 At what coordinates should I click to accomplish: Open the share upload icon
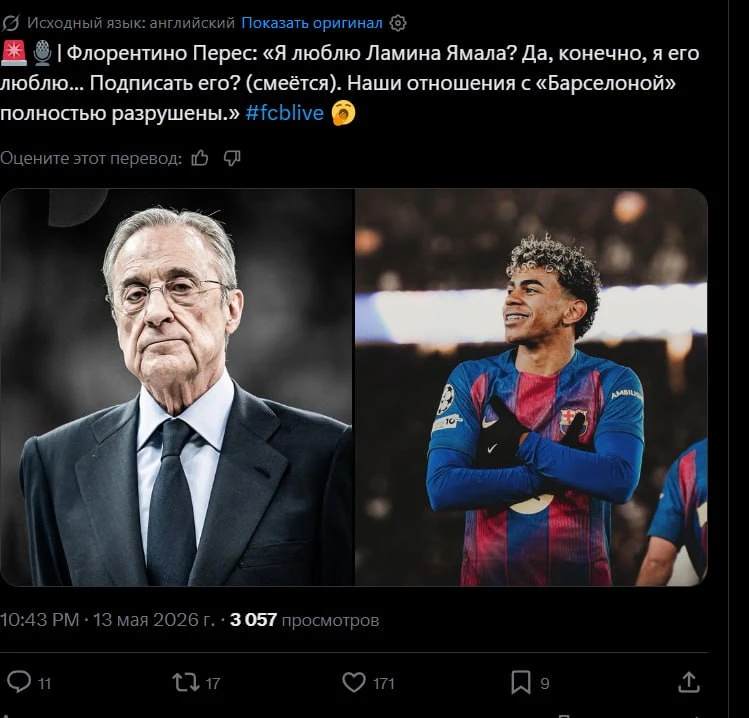689,682
